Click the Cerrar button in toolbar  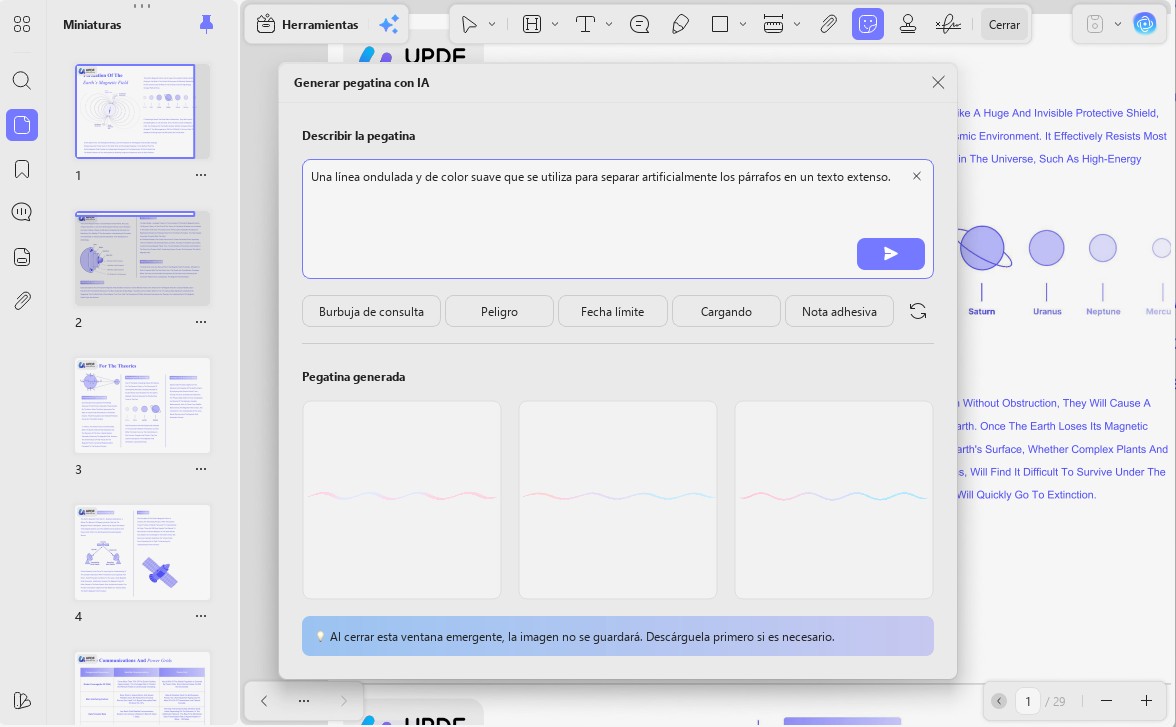[x=1004, y=25]
